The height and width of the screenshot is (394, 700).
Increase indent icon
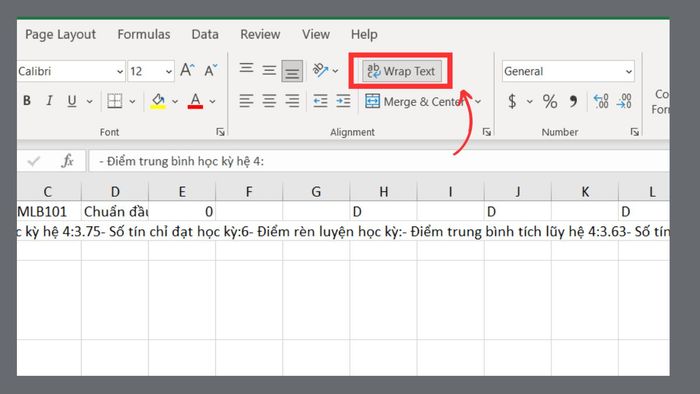tap(343, 101)
